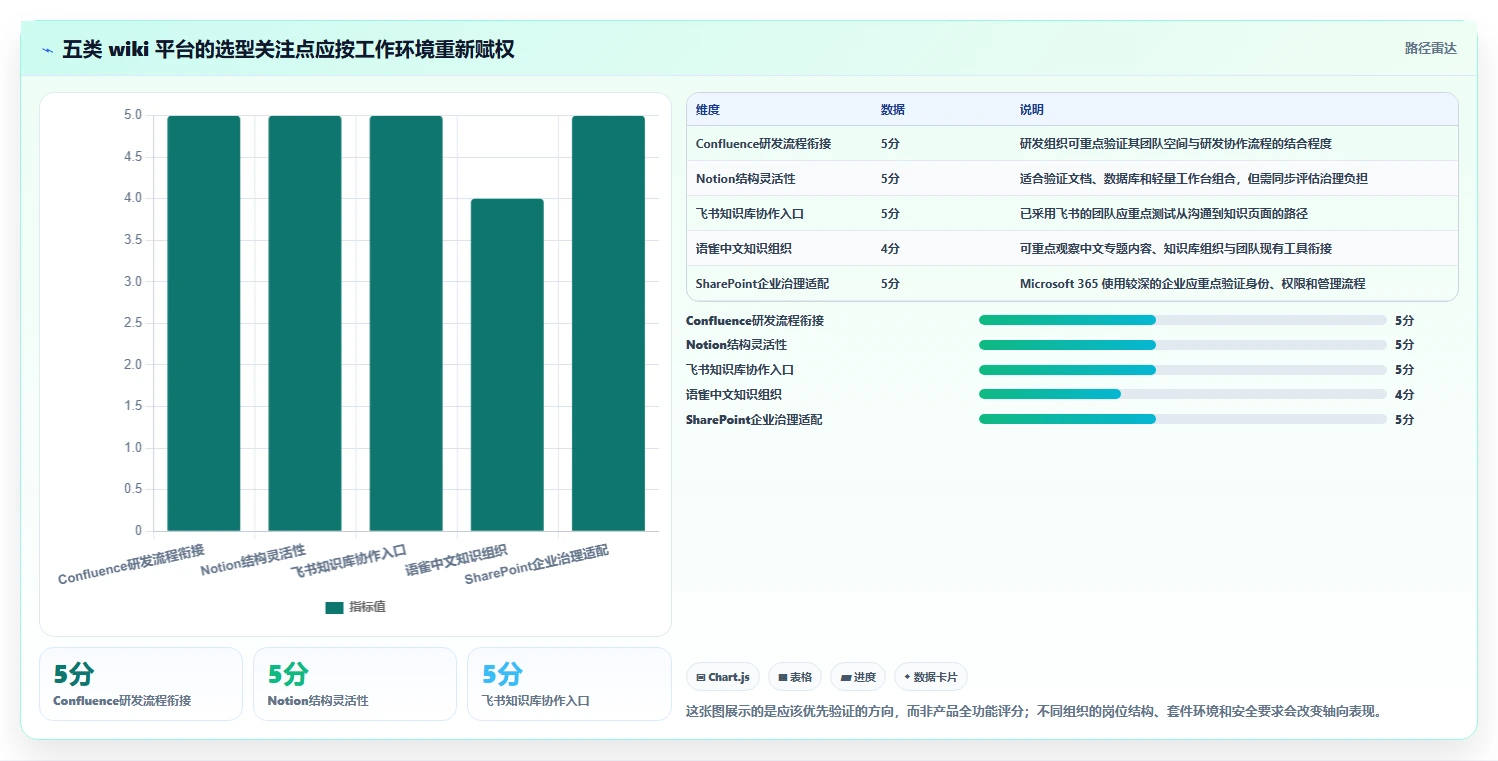Click the 指标值 legend color box

(334, 608)
